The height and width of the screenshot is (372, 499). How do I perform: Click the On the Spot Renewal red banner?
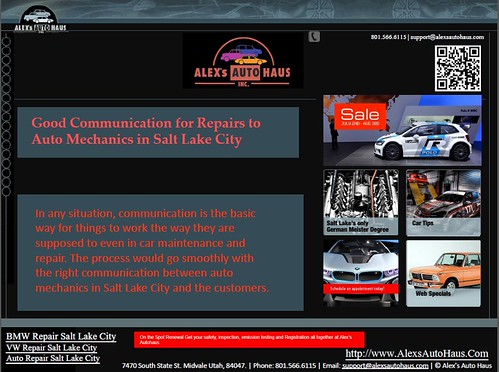[249, 340]
